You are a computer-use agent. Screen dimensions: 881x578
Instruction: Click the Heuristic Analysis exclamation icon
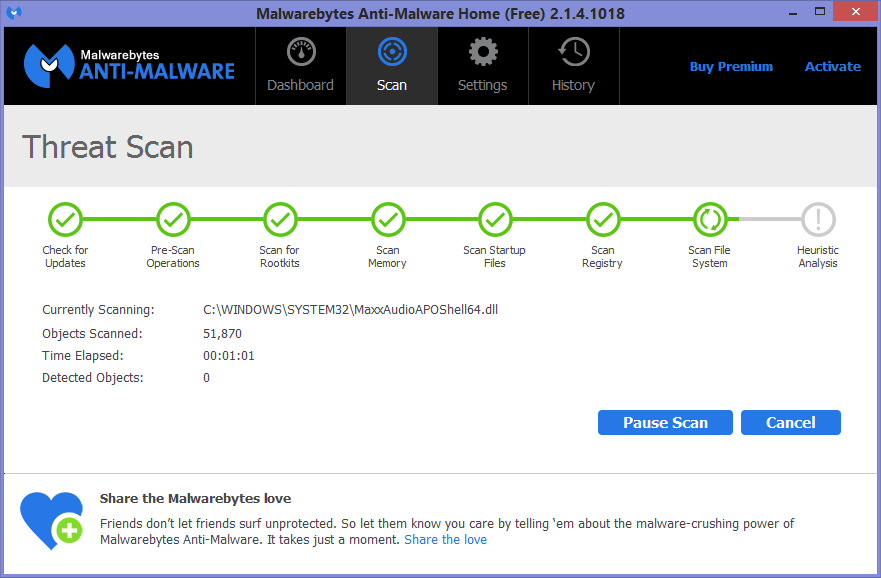(818, 220)
